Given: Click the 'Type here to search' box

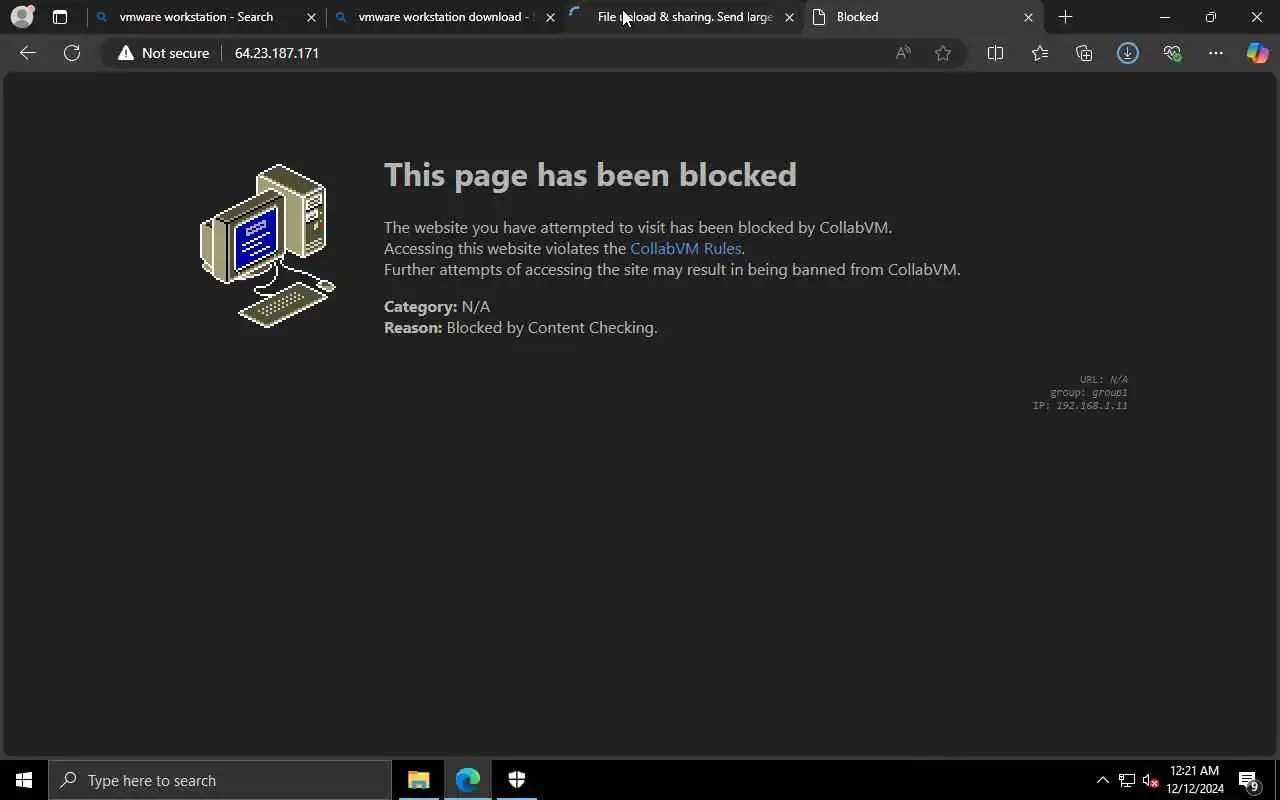Looking at the screenshot, I should pos(220,780).
